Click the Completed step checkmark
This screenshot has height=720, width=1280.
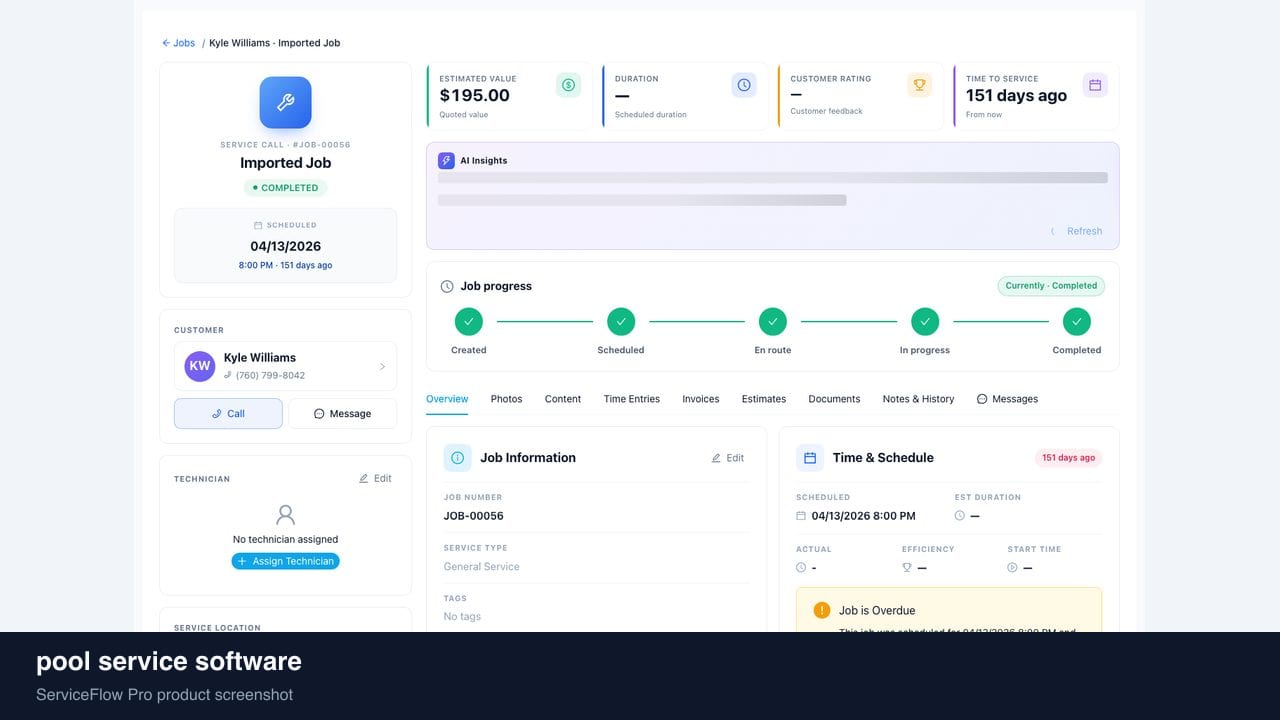click(1077, 321)
